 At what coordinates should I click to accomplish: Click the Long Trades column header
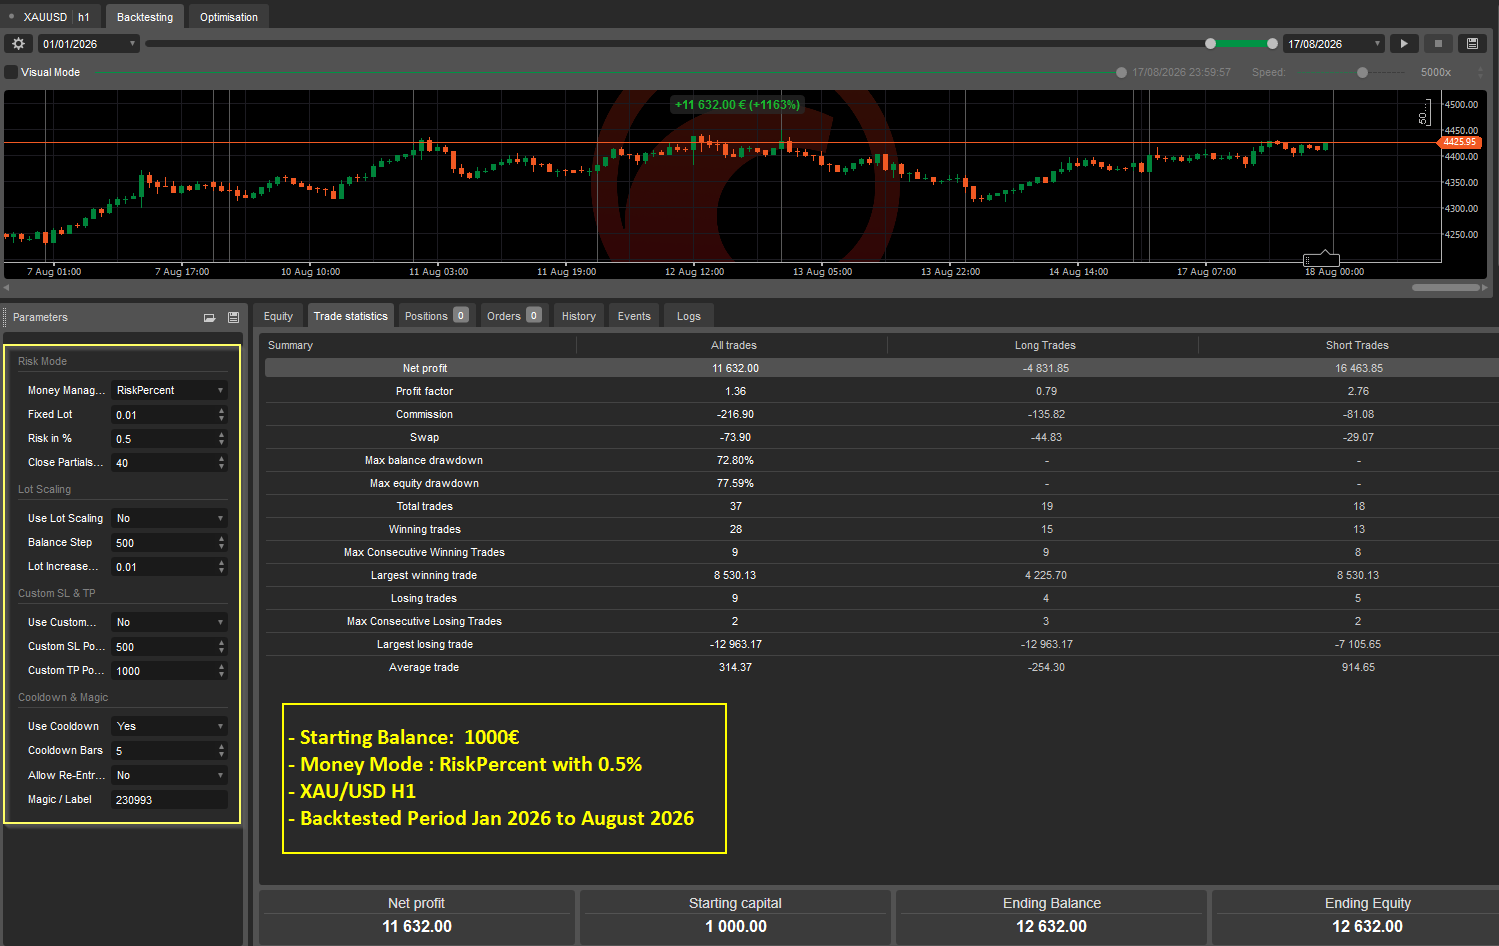pos(1045,345)
